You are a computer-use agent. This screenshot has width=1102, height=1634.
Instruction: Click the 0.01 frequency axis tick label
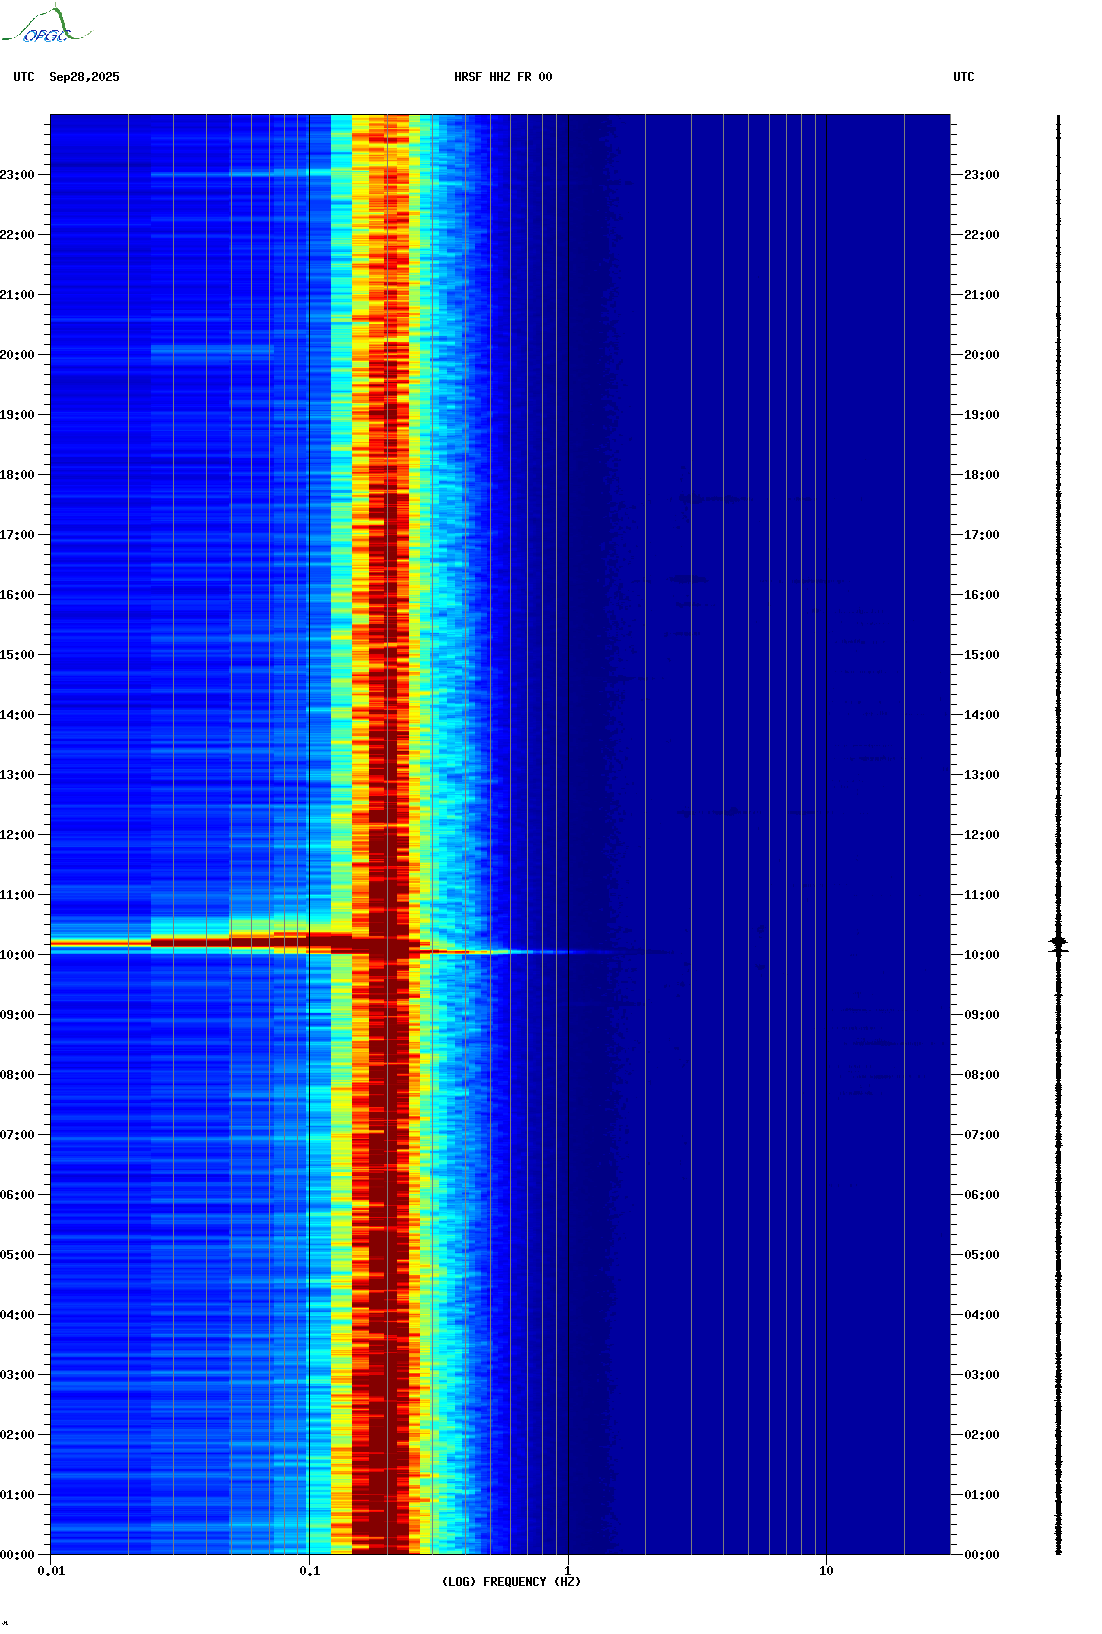pyautogui.click(x=51, y=1570)
